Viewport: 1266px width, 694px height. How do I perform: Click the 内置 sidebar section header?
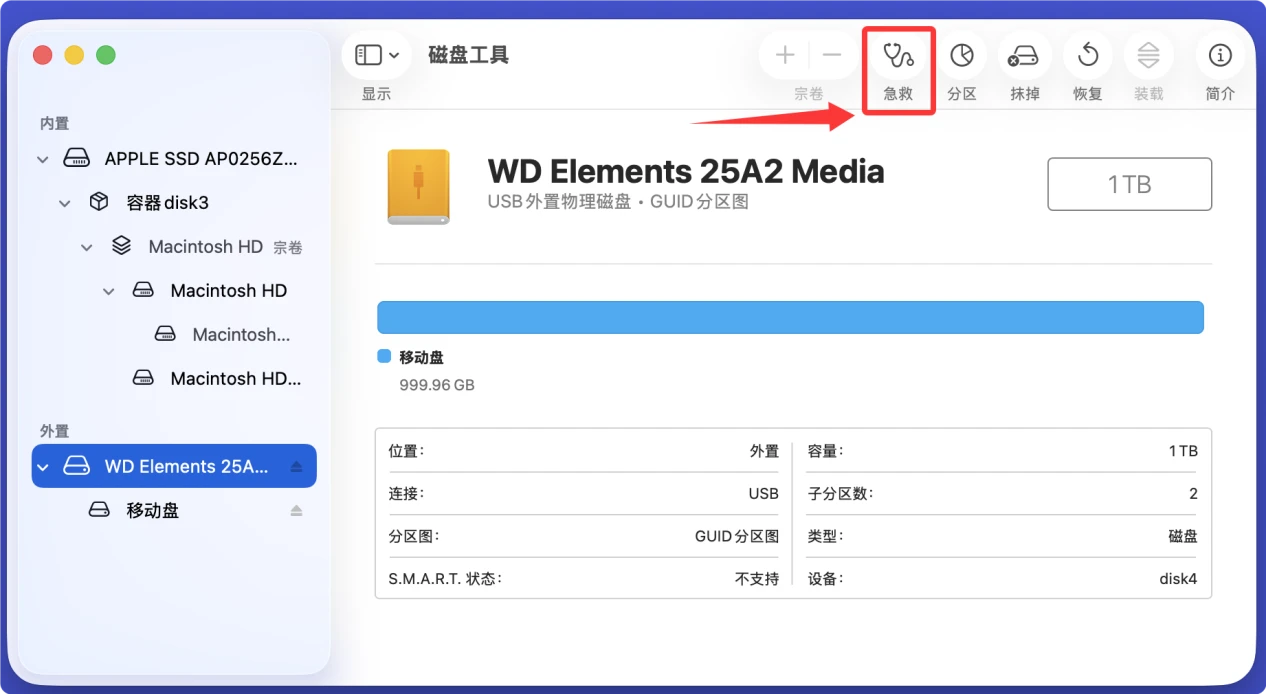(x=54, y=123)
